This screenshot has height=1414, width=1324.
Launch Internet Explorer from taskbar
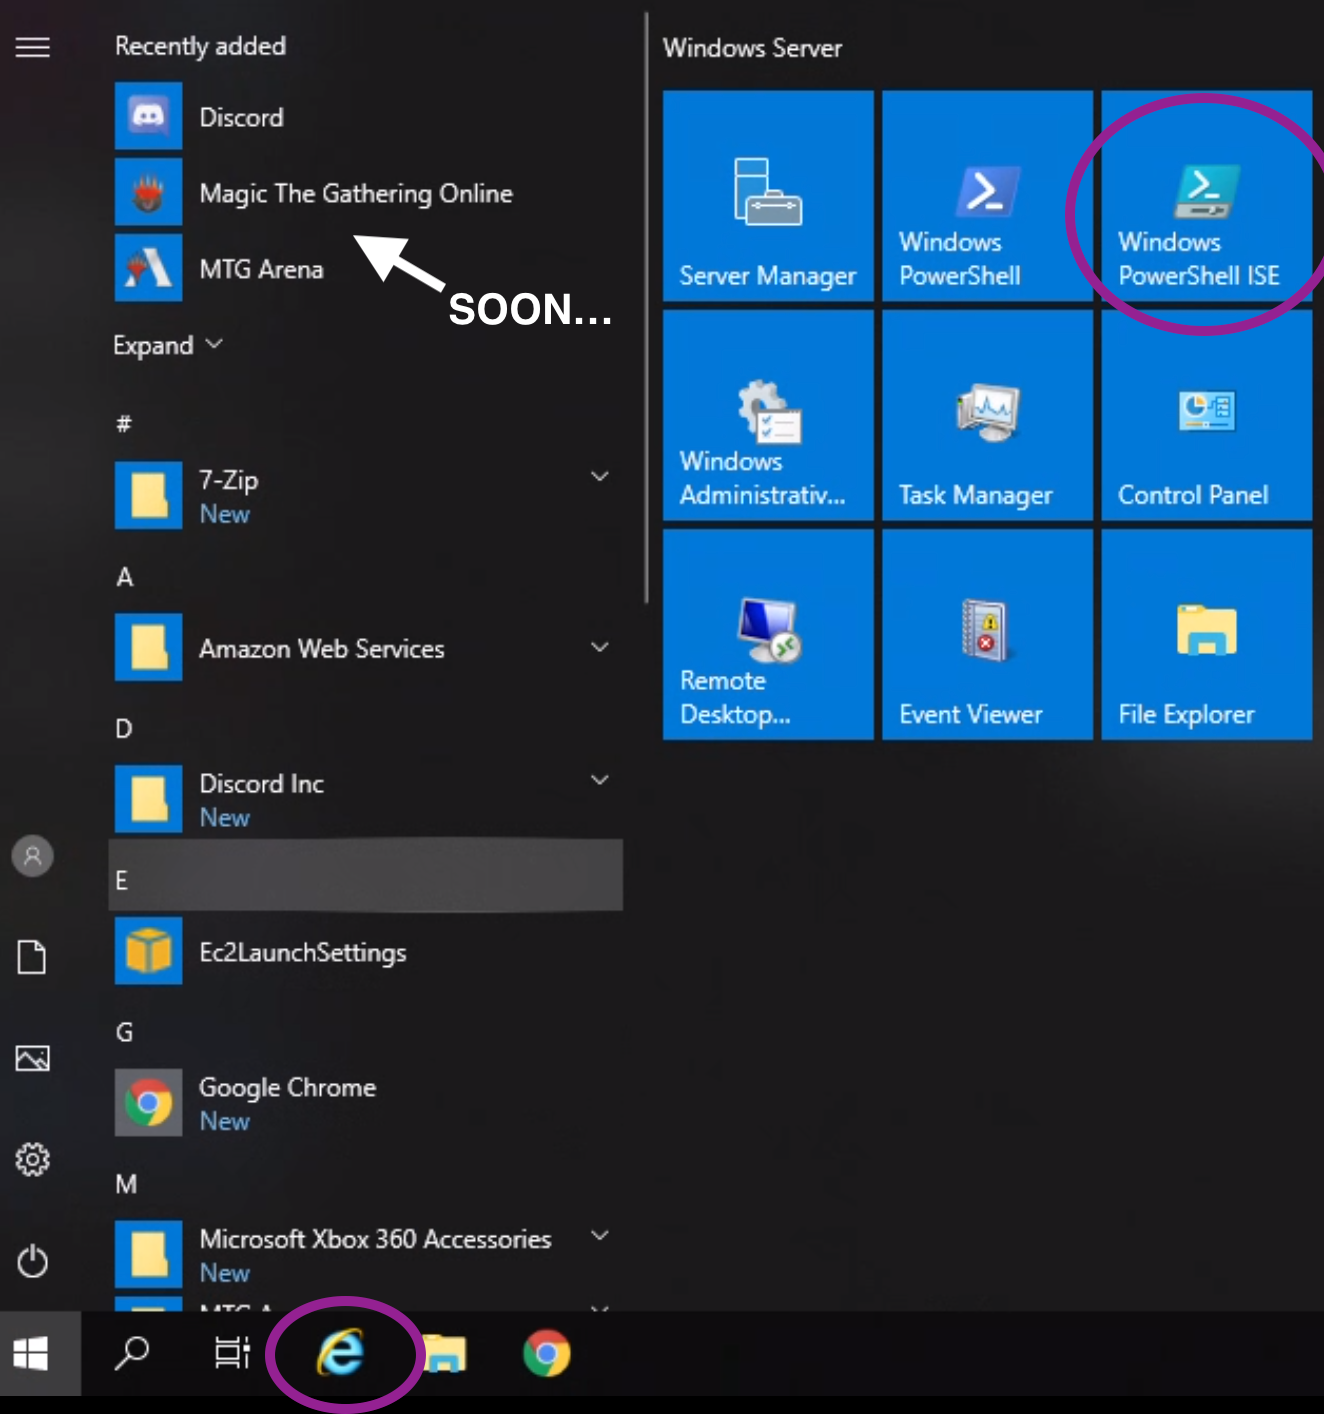pos(341,1354)
